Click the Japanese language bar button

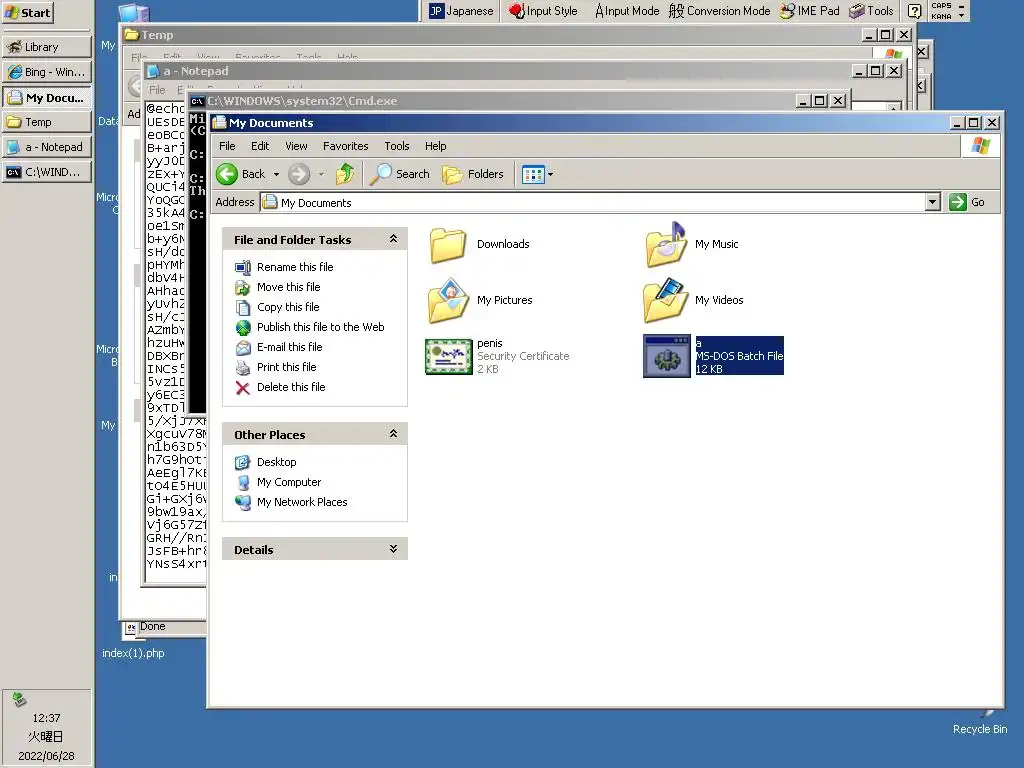tap(461, 11)
